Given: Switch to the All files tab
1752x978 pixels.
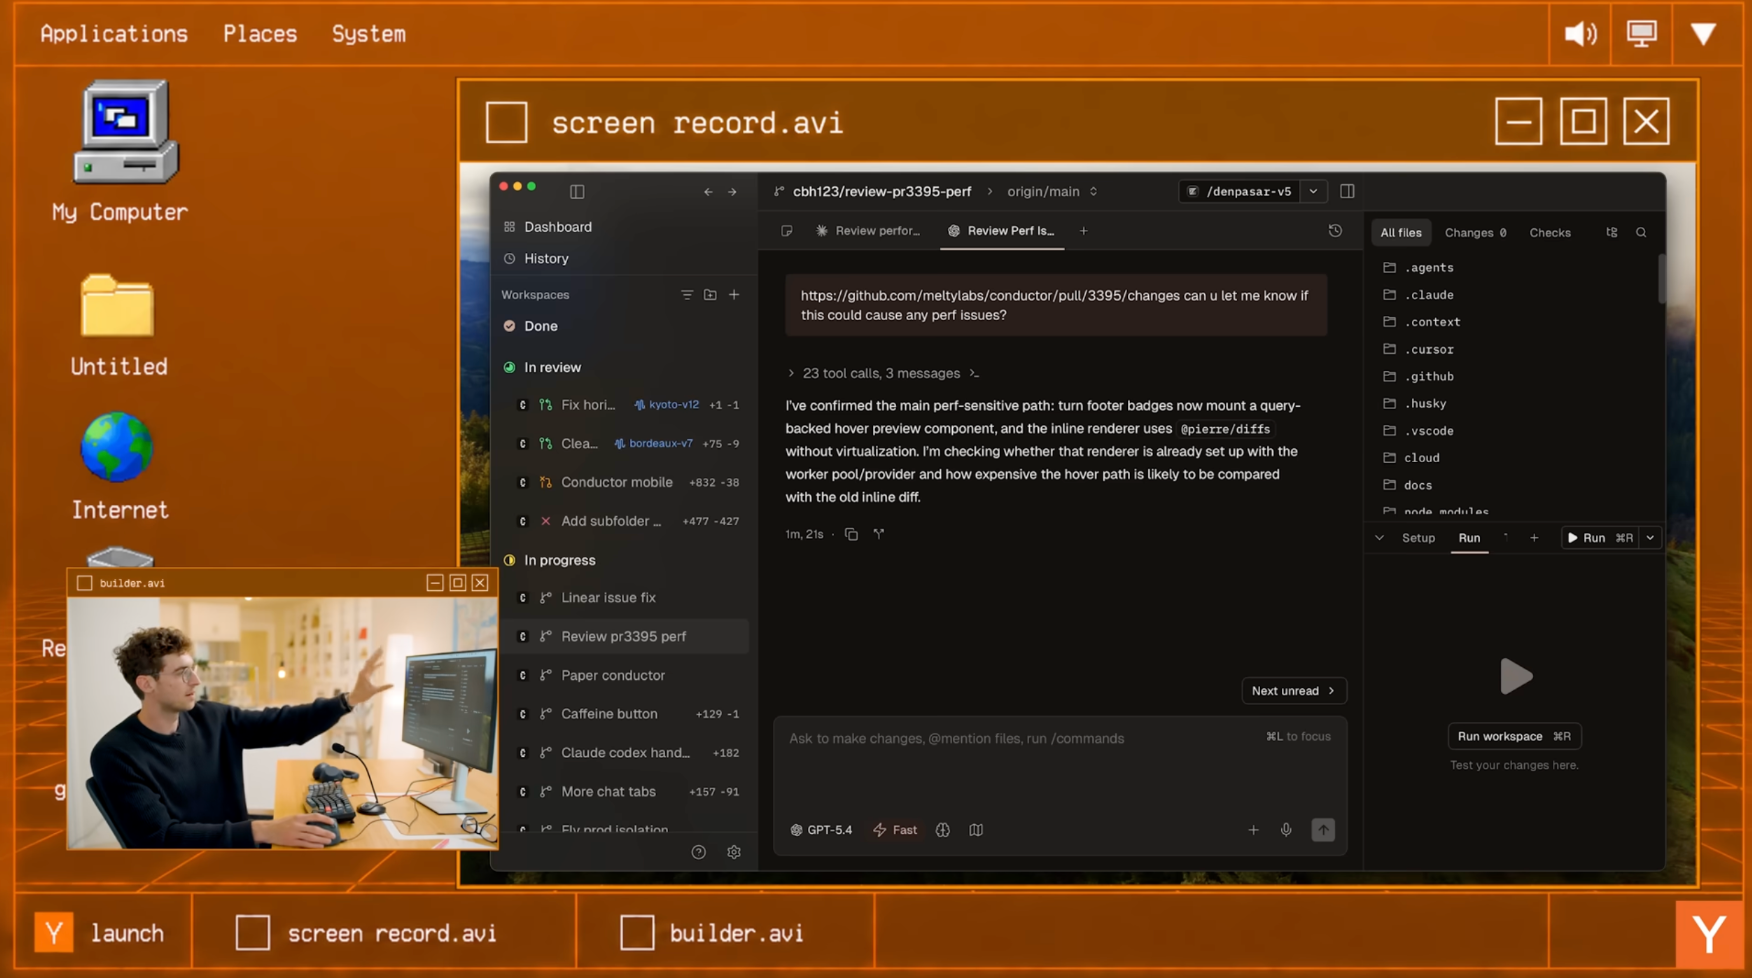Looking at the screenshot, I should click(1401, 233).
